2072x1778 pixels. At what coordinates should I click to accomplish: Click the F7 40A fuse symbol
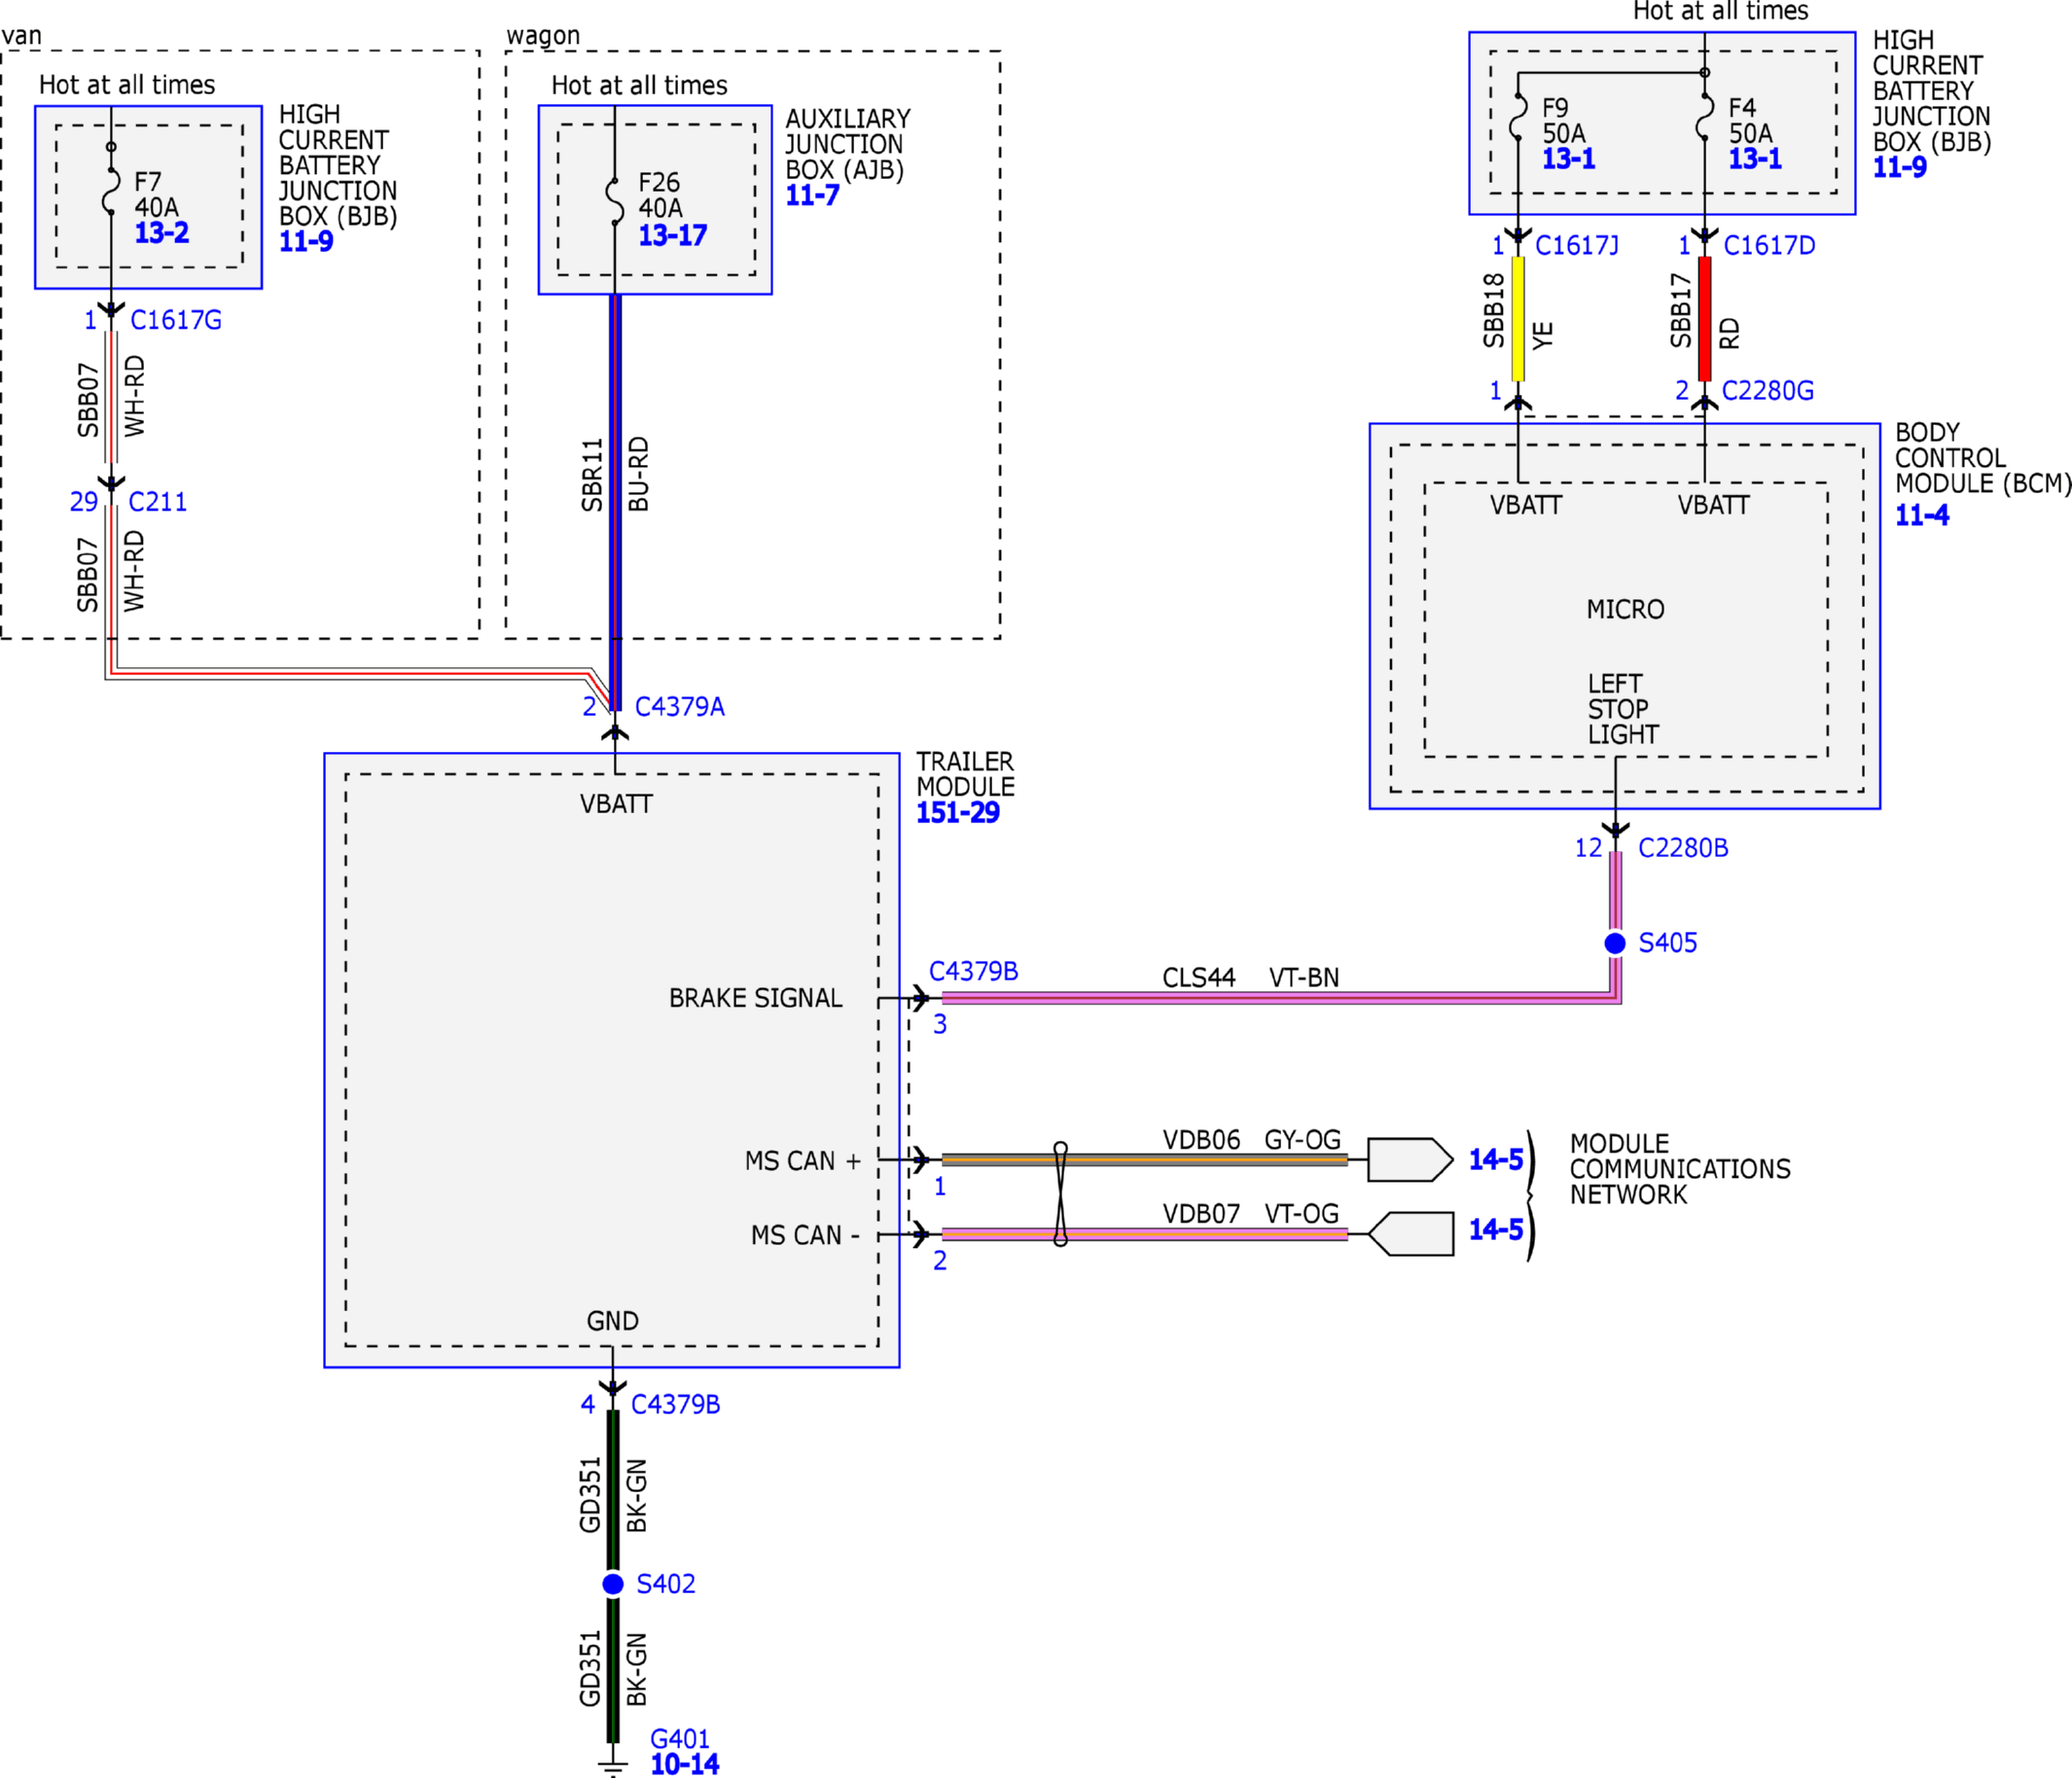(x=111, y=192)
